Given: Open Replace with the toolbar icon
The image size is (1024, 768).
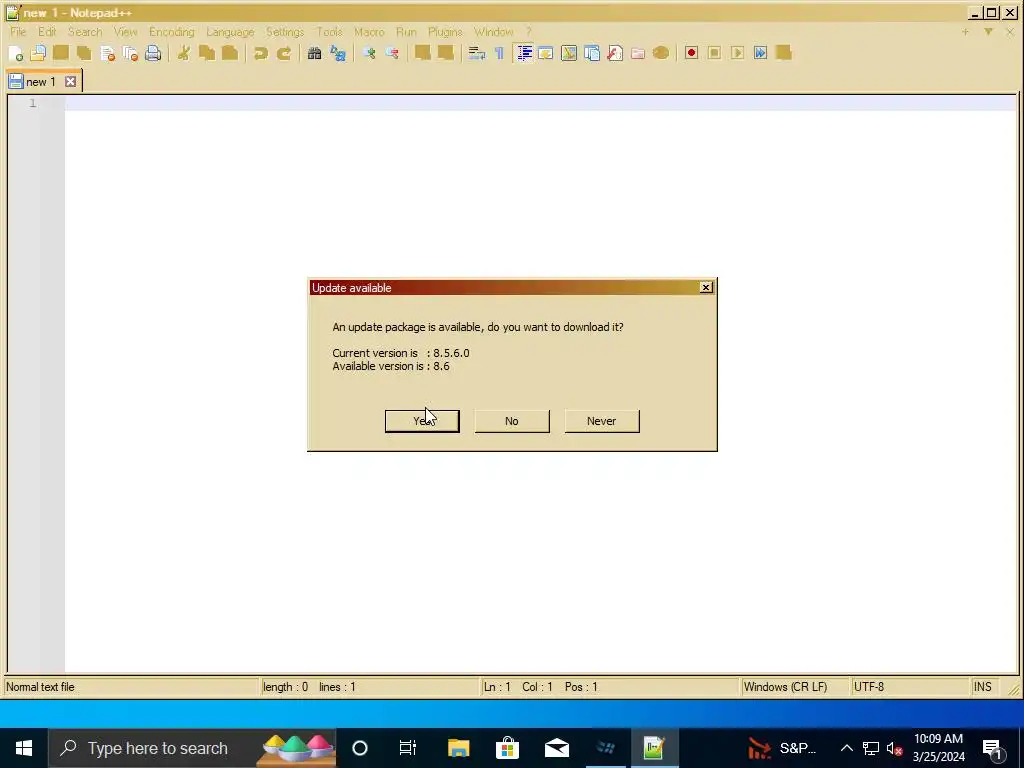Looking at the screenshot, I should (x=338, y=54).
